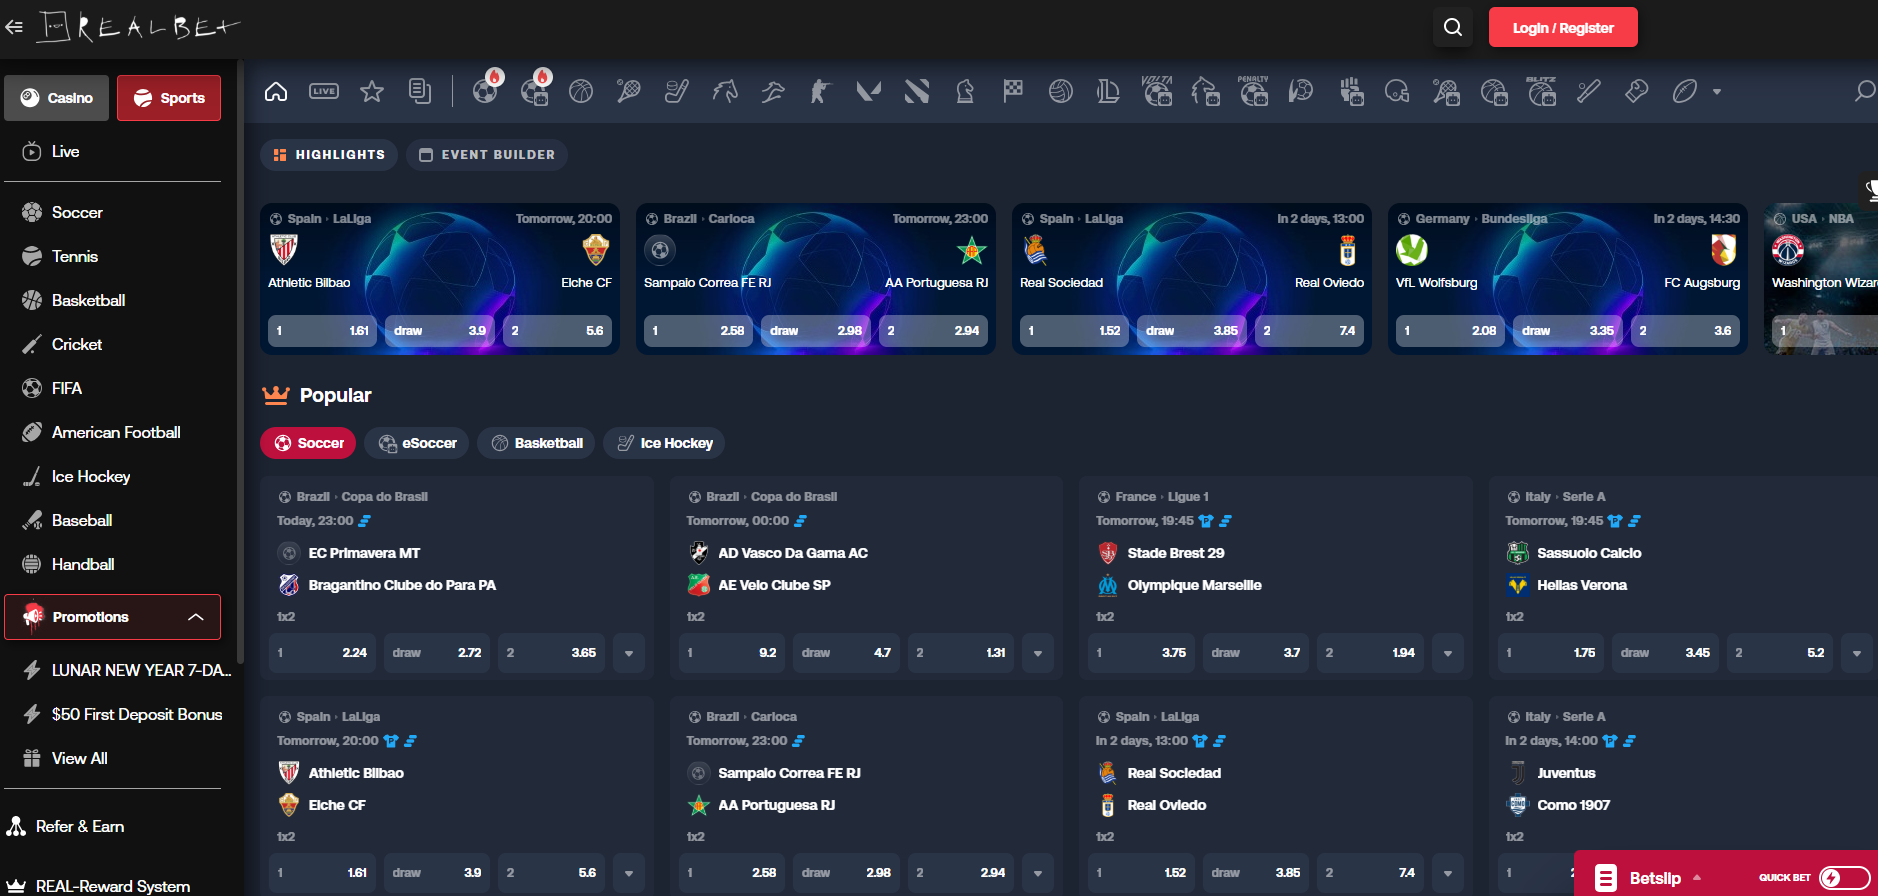This screenshot has height=896, width=1878.
Task: Select the checkered flag motorsport icon
Action: [1013, 92]
